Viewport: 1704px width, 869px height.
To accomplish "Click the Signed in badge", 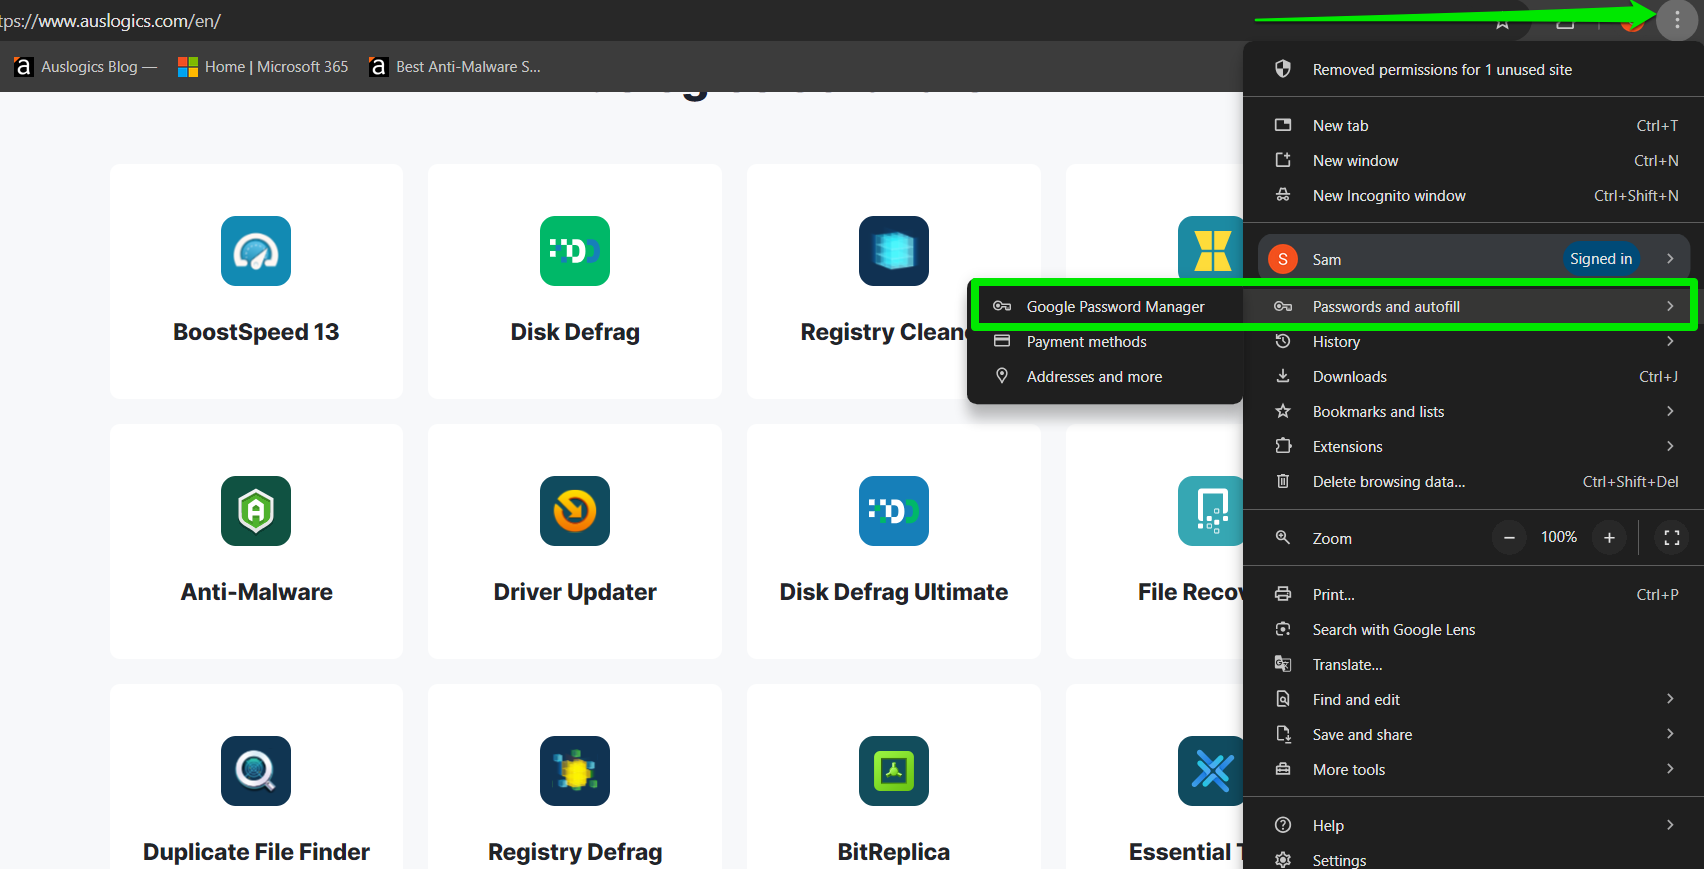I will [1601, 259].
